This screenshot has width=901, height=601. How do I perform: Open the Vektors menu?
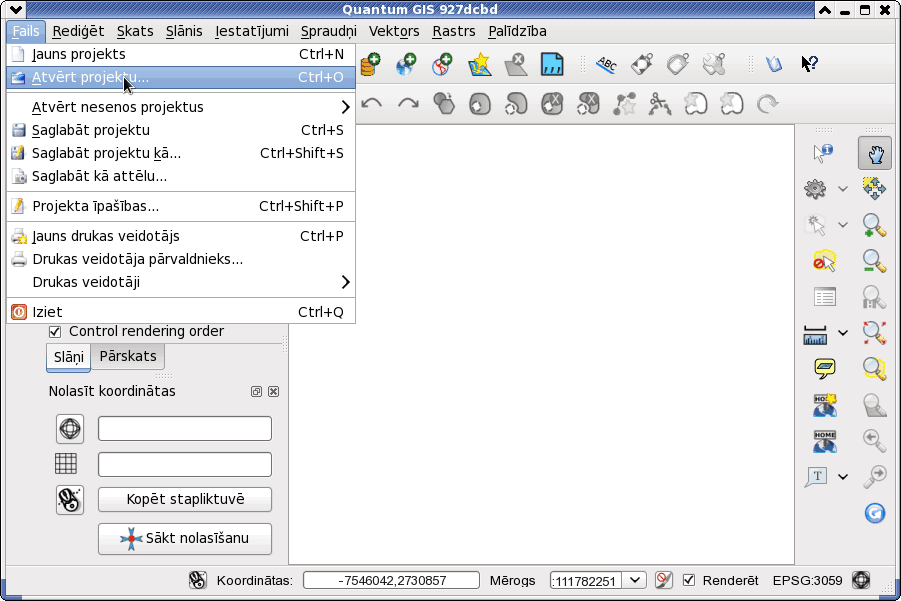(x=394, y=31)
